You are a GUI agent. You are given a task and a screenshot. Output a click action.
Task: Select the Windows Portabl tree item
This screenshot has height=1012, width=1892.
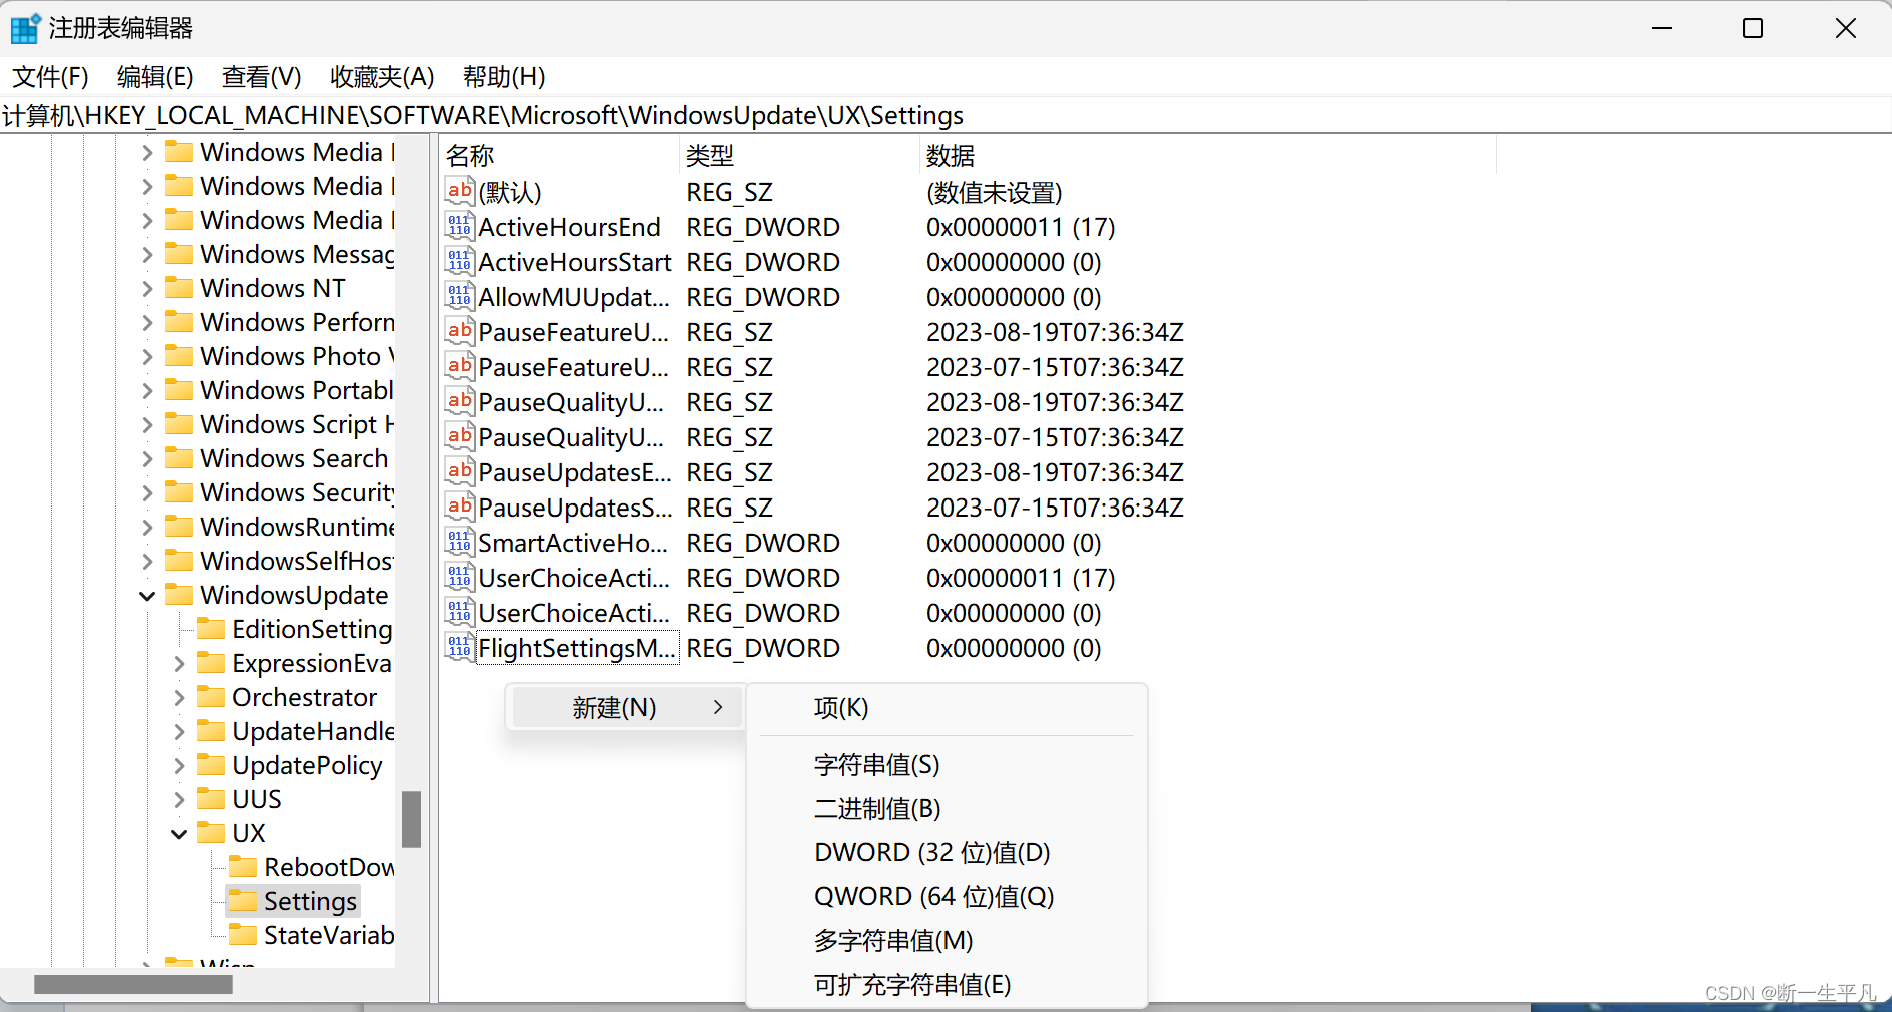pos(297,390)
